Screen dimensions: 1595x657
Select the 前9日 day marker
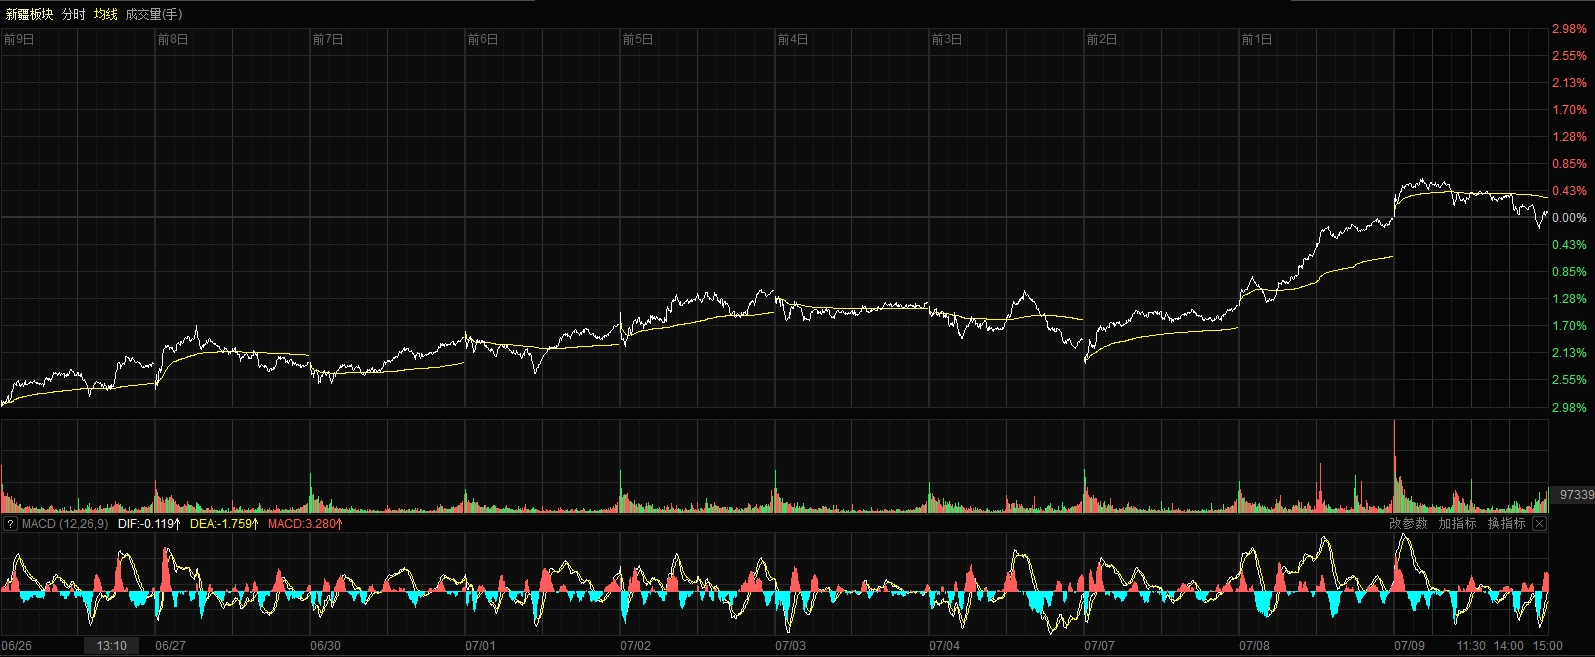pyautogui.click(x=19, y=39)
